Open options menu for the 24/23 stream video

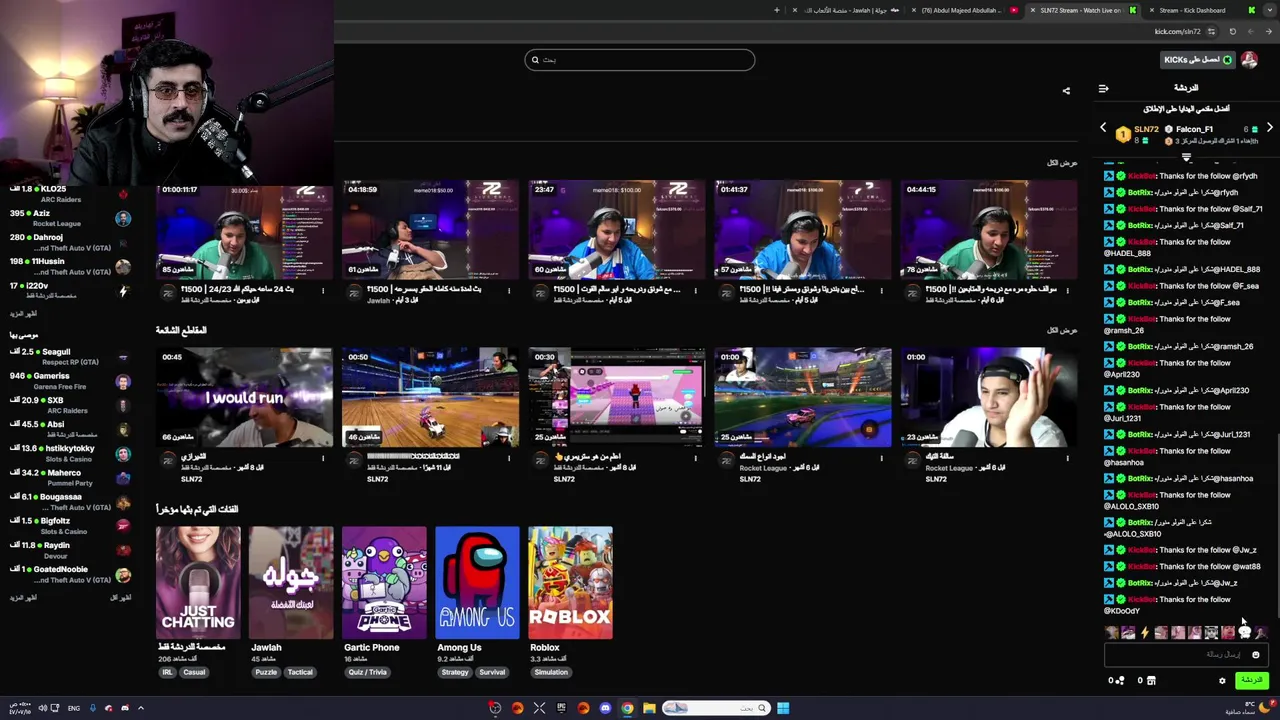[323, 291]
